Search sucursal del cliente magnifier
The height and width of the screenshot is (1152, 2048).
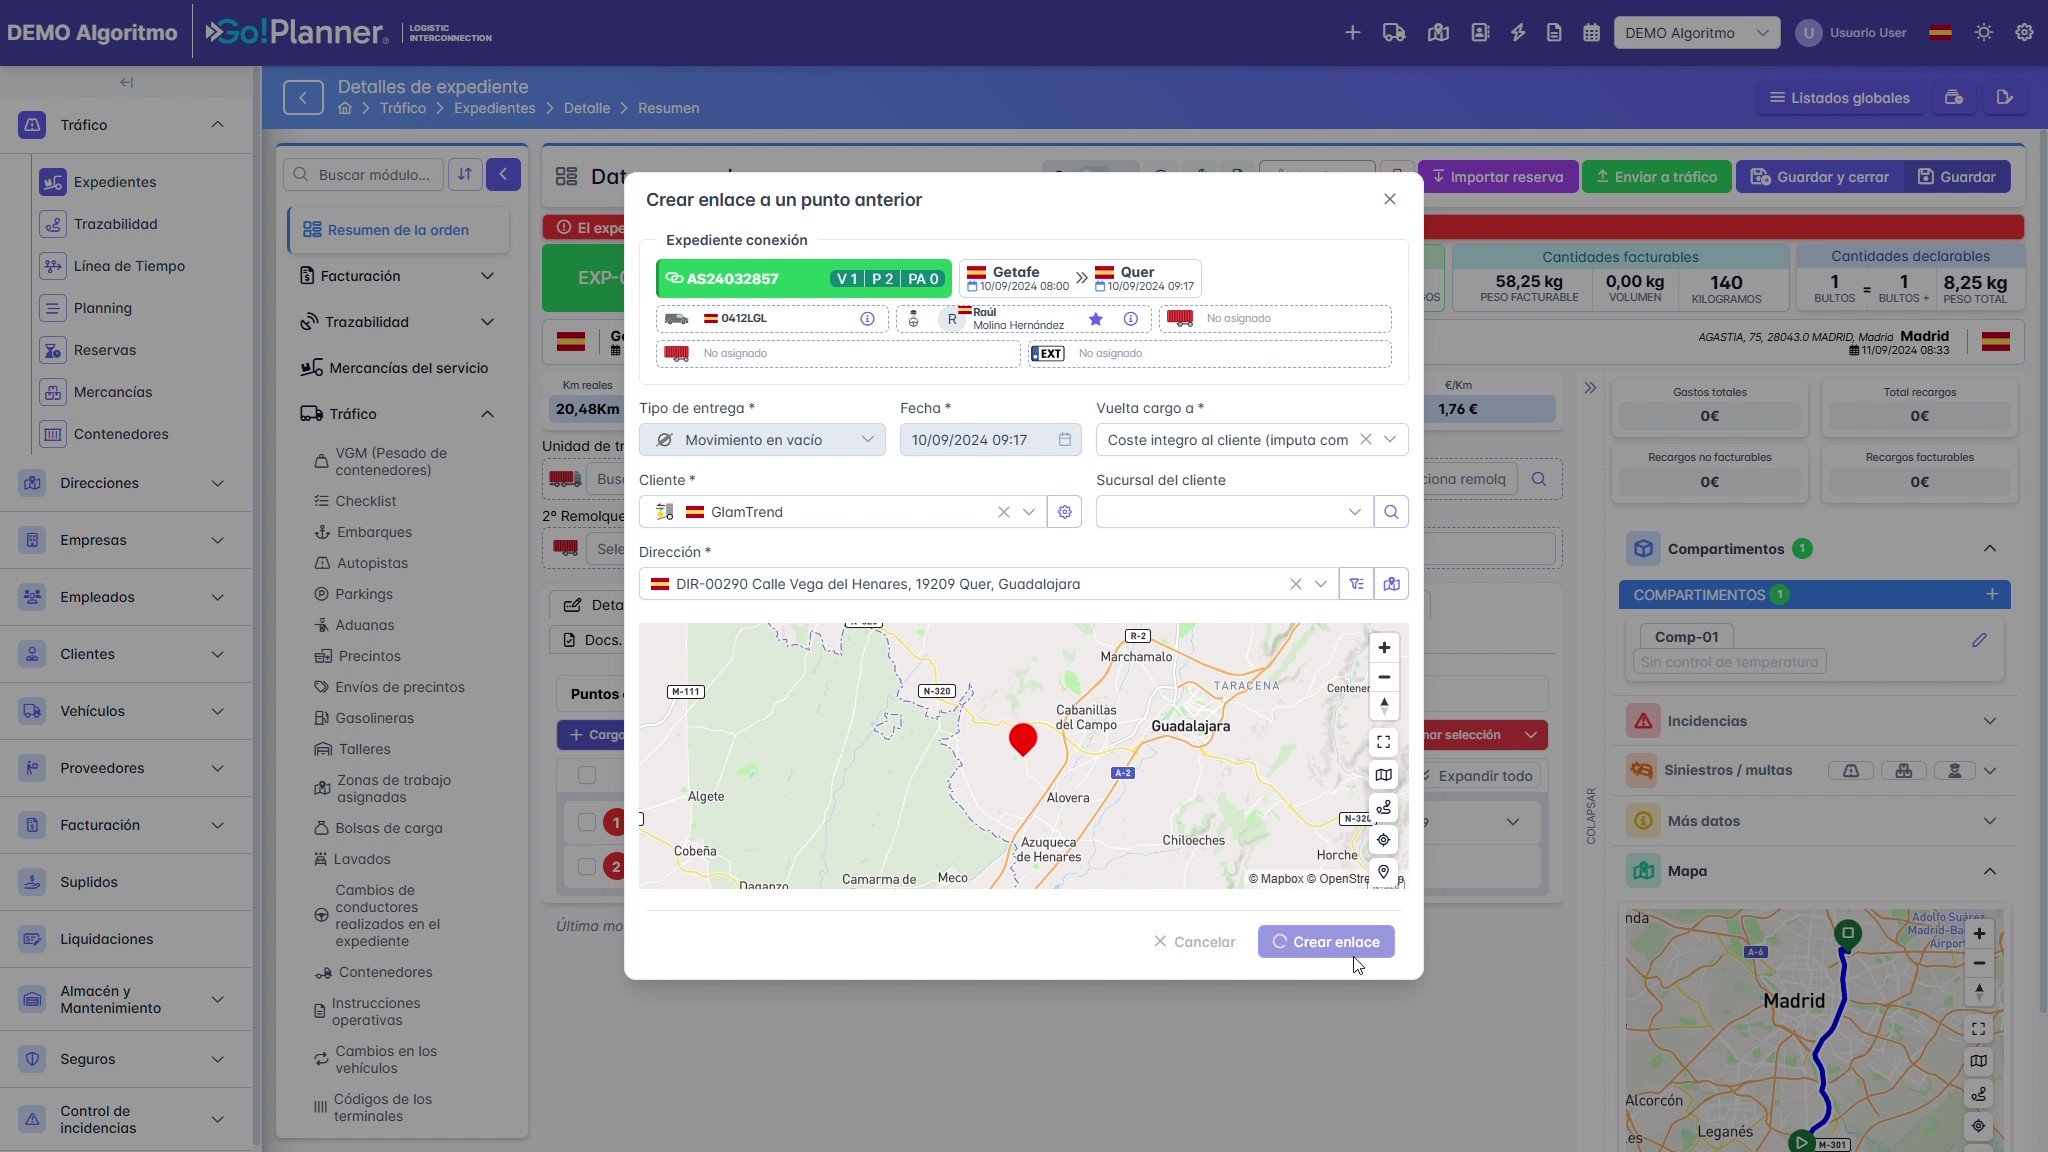[x=1391, y=512]
